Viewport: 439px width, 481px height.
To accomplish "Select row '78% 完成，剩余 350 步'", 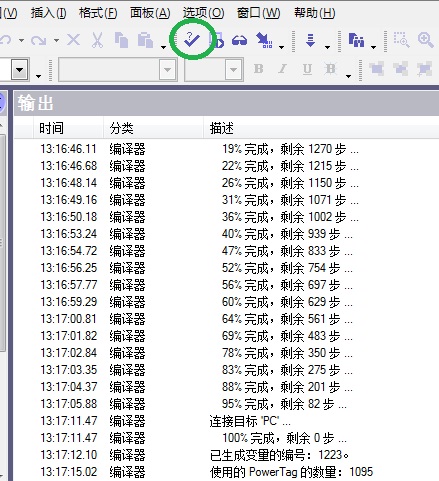I will 227,353.
